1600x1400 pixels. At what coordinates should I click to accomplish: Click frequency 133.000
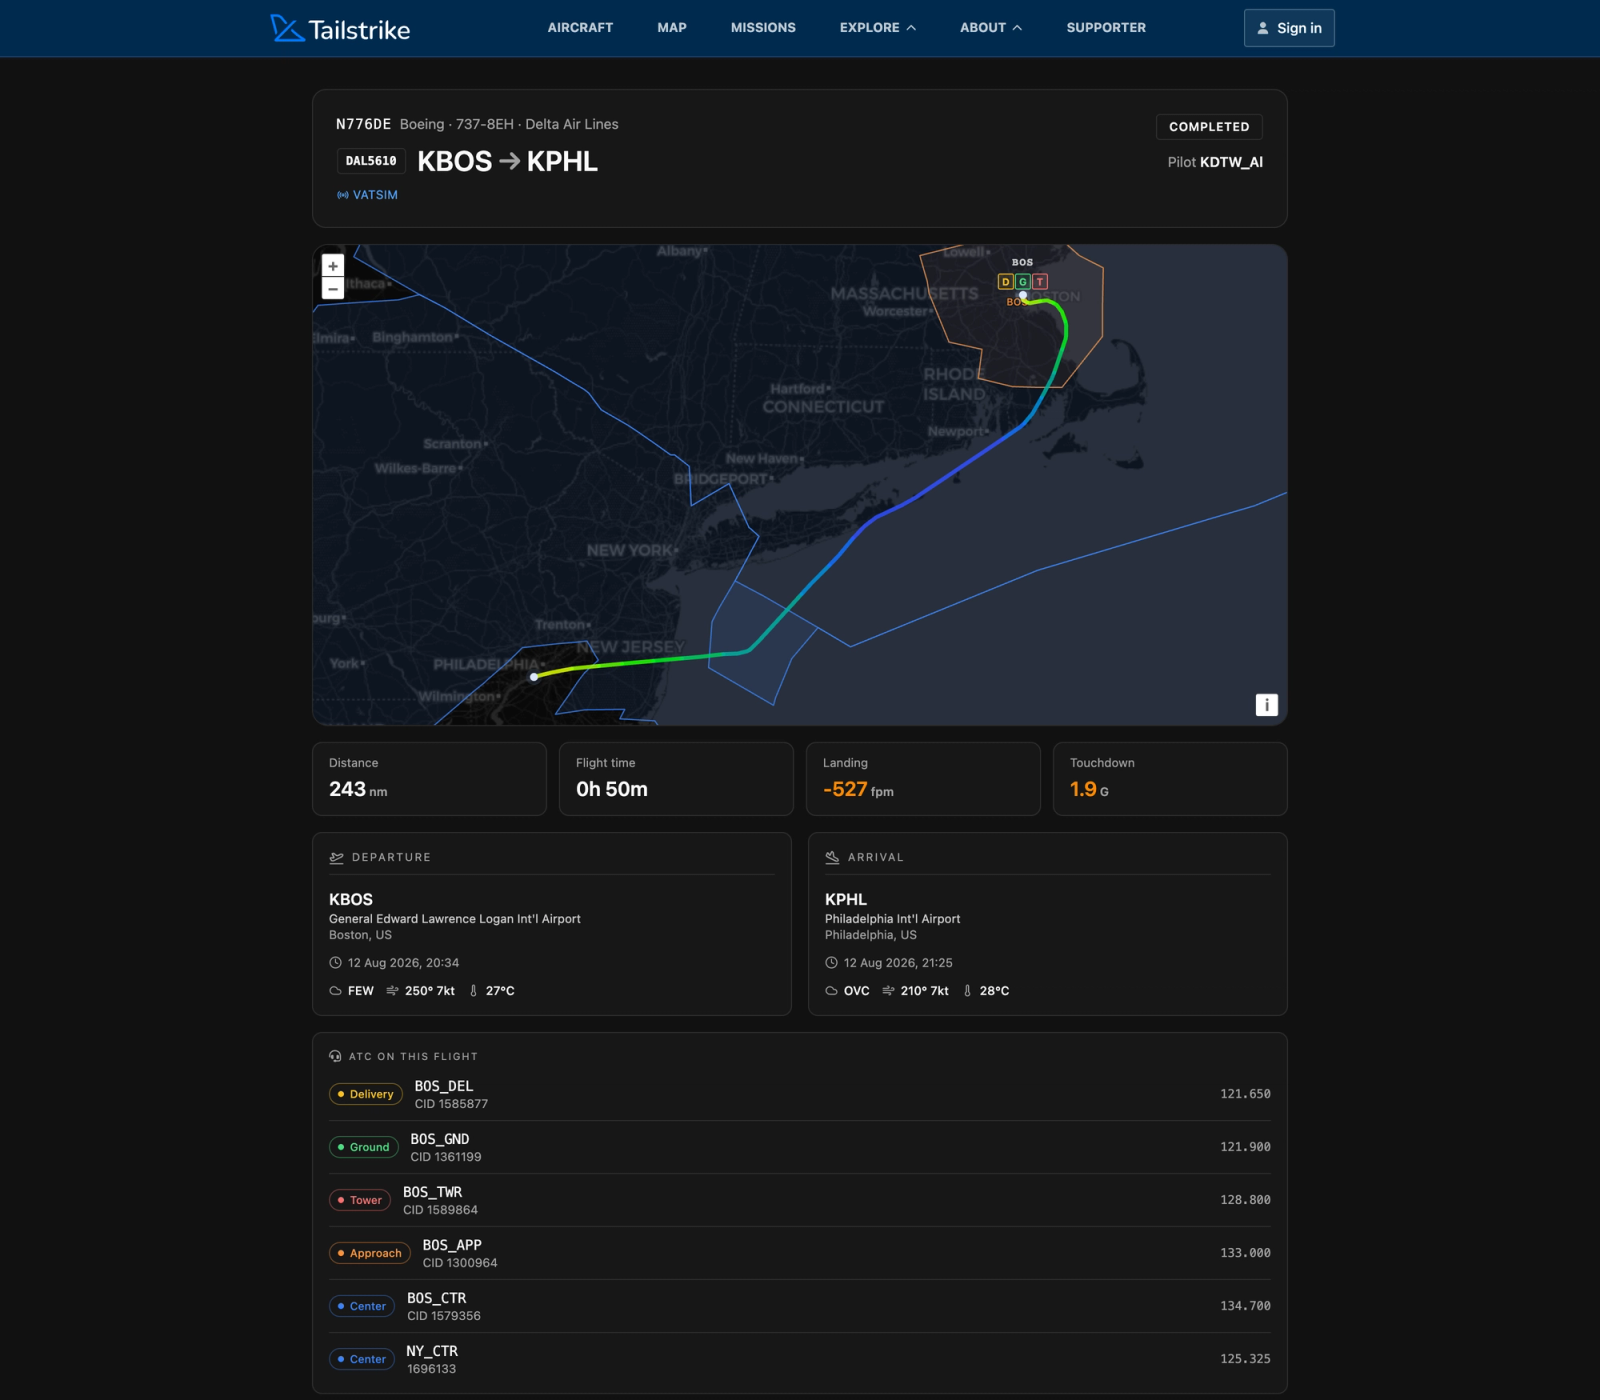tap(1245, 1253)
